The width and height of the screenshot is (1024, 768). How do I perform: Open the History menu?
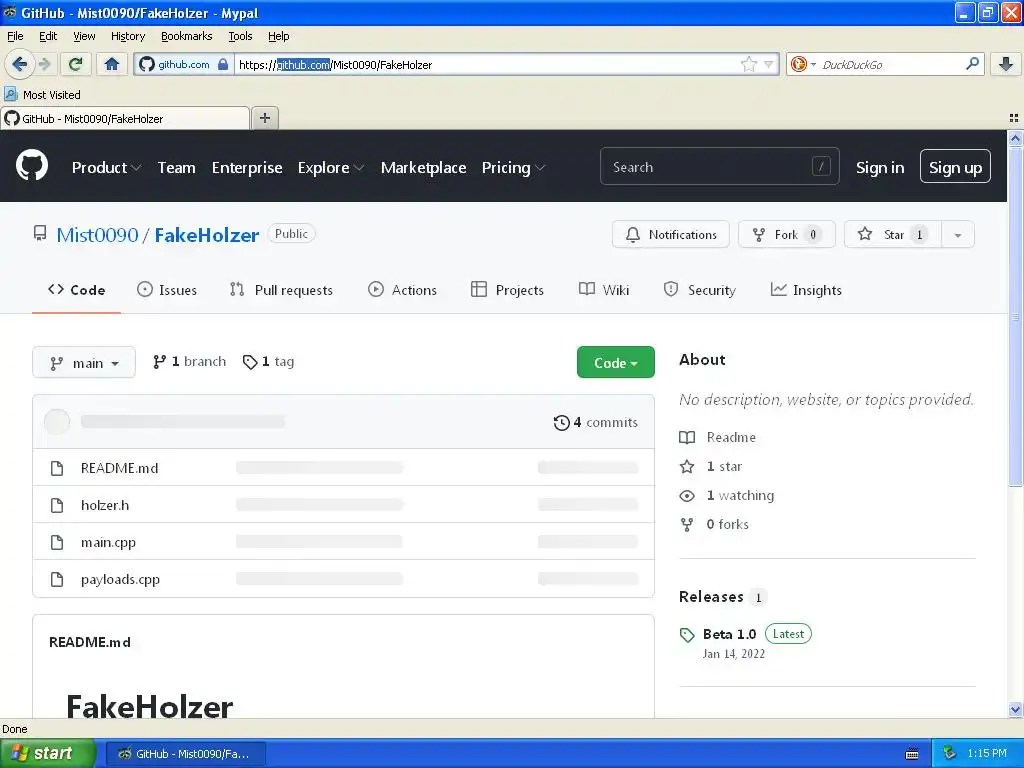point(128,36)
